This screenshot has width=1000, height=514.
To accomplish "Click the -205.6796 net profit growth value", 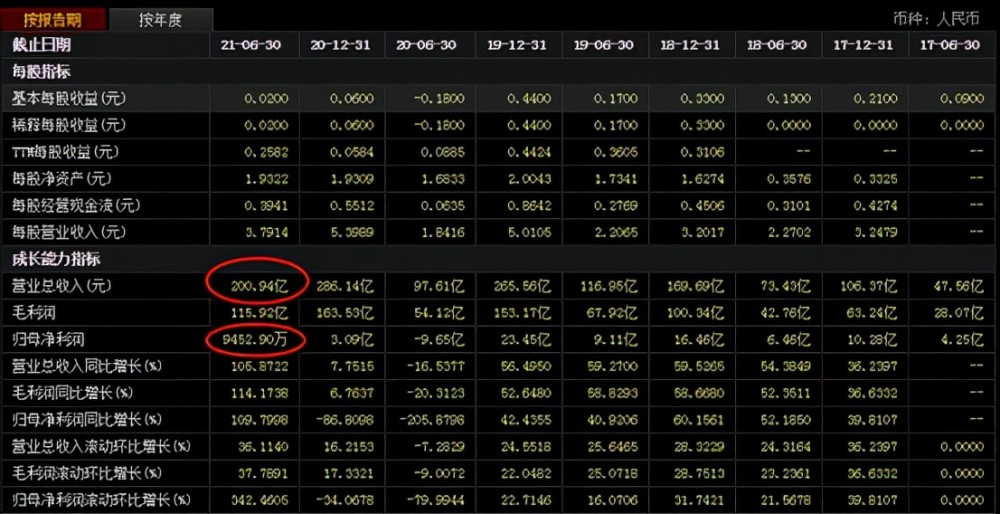I will click(432, 420).
